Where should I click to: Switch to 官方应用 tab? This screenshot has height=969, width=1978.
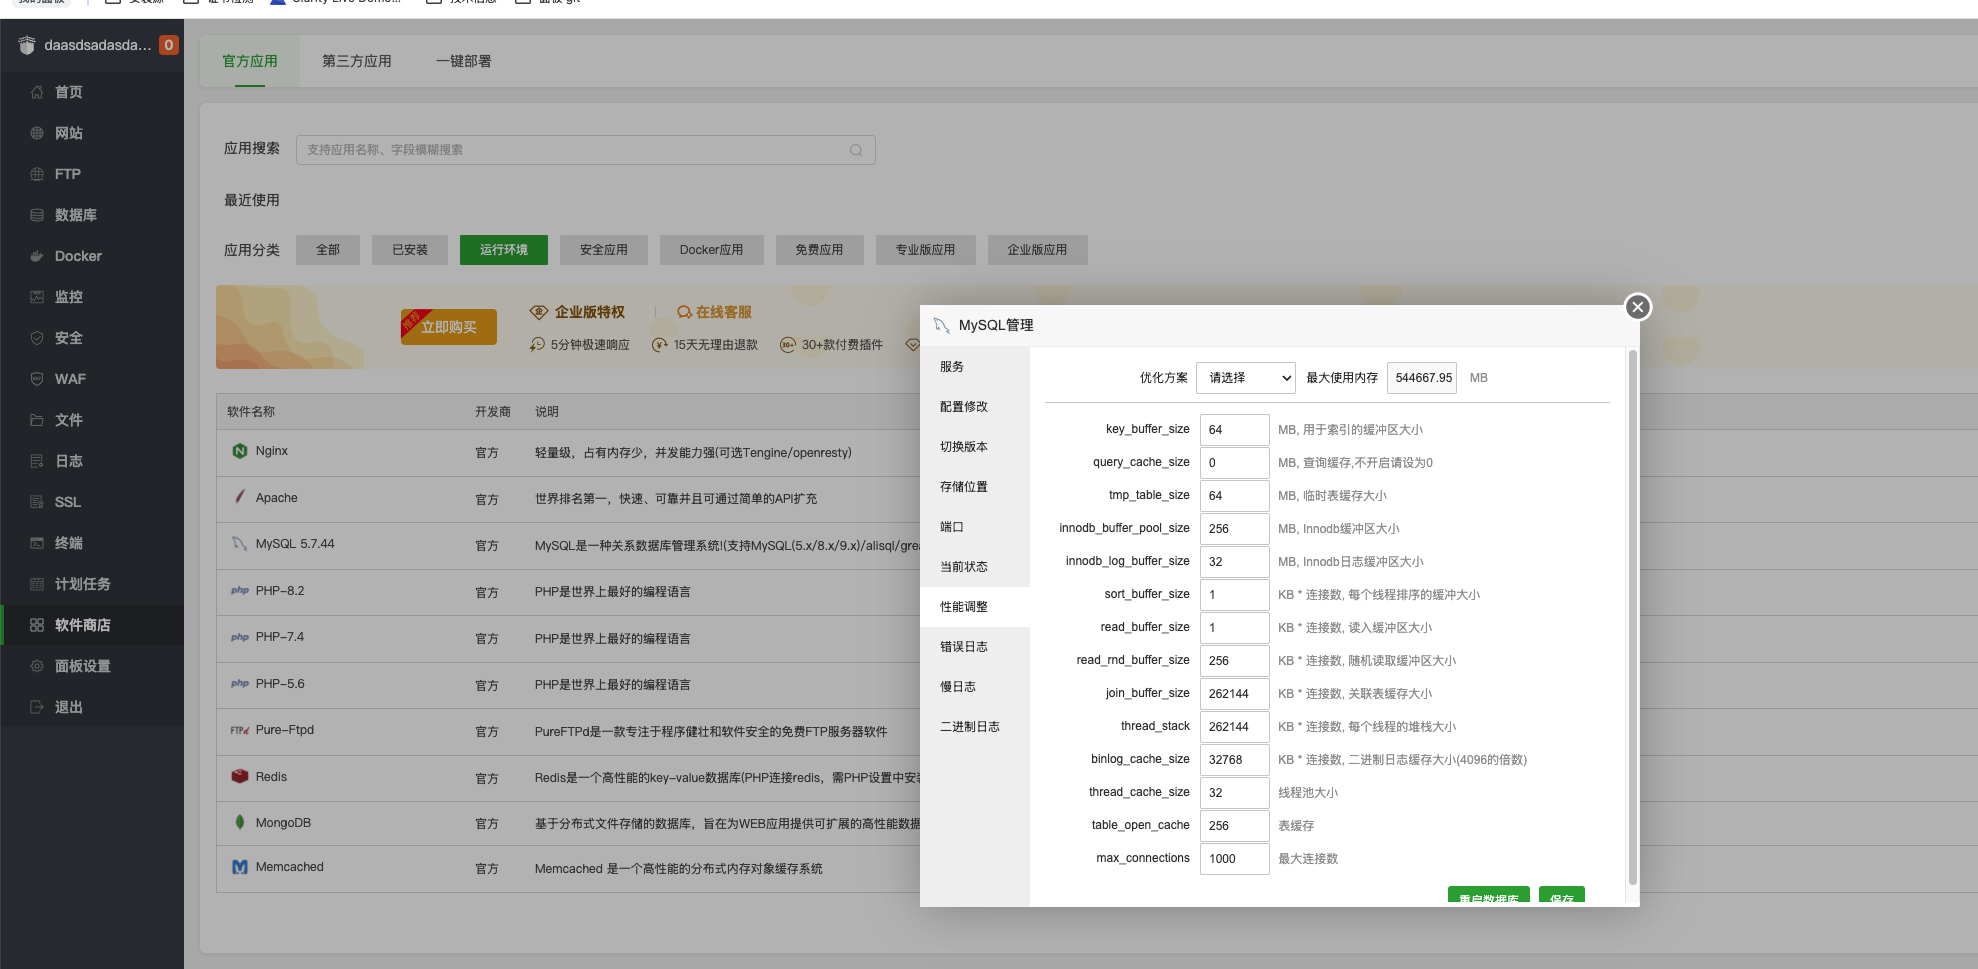250,61
